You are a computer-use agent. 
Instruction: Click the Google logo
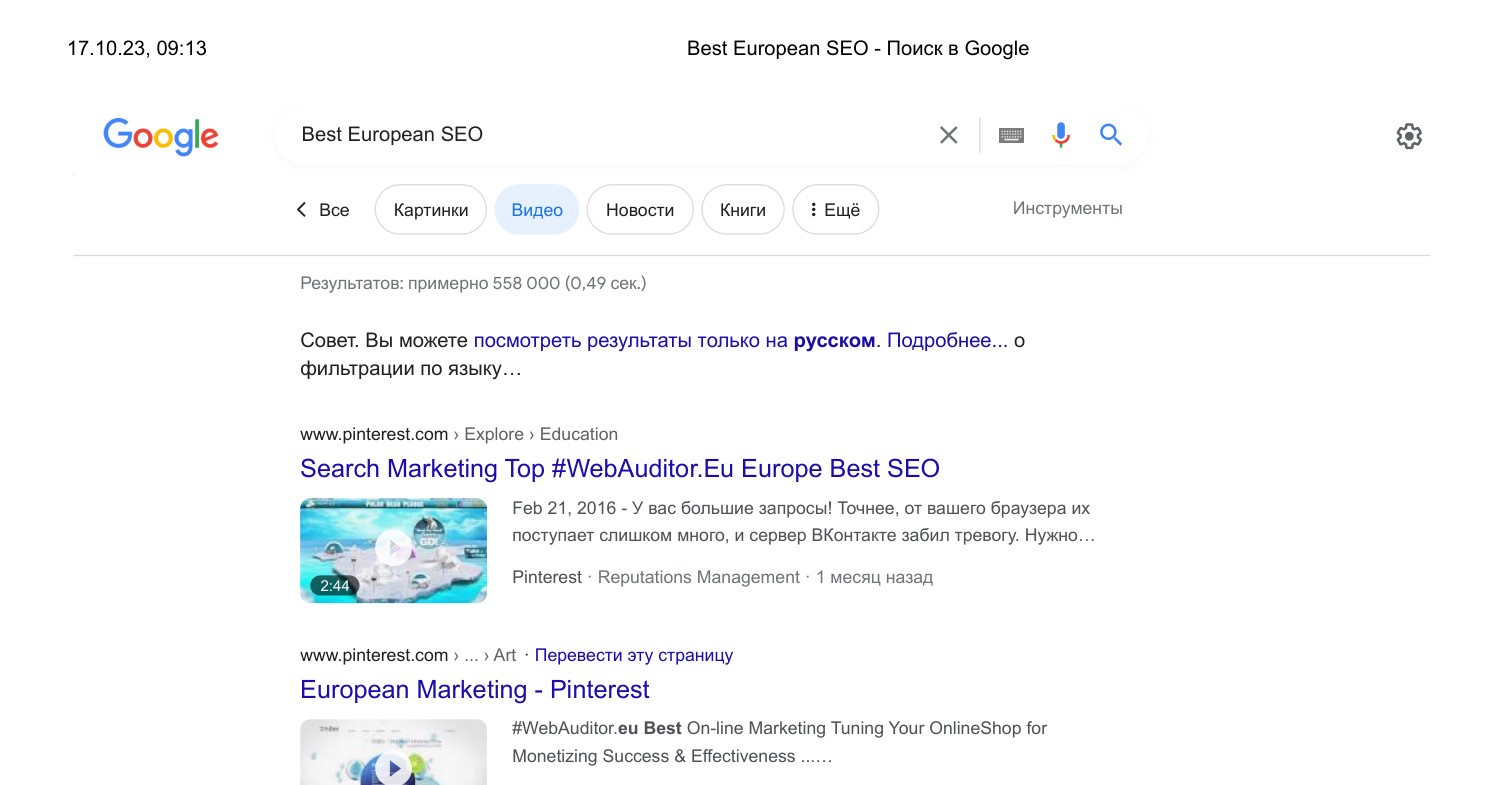coord(161,137)
